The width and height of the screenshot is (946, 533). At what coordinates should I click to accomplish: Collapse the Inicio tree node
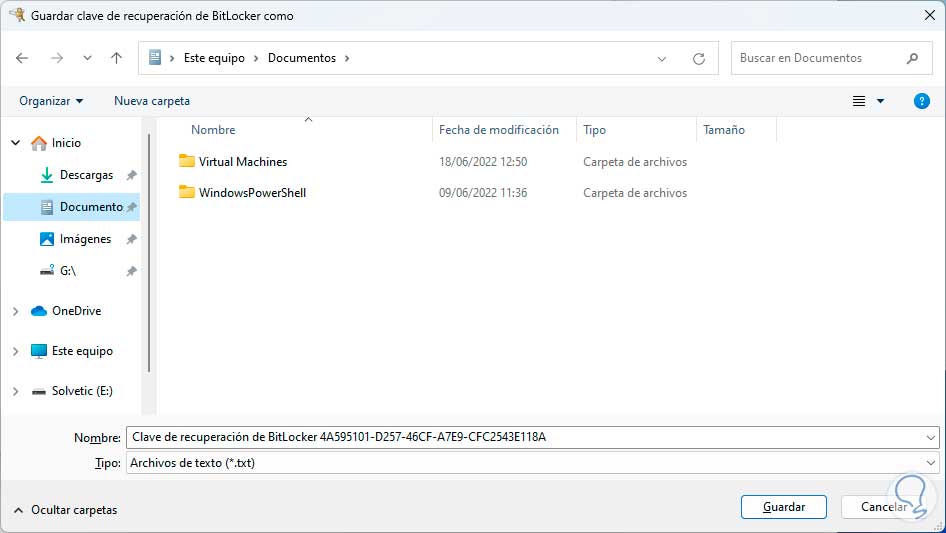16,143
